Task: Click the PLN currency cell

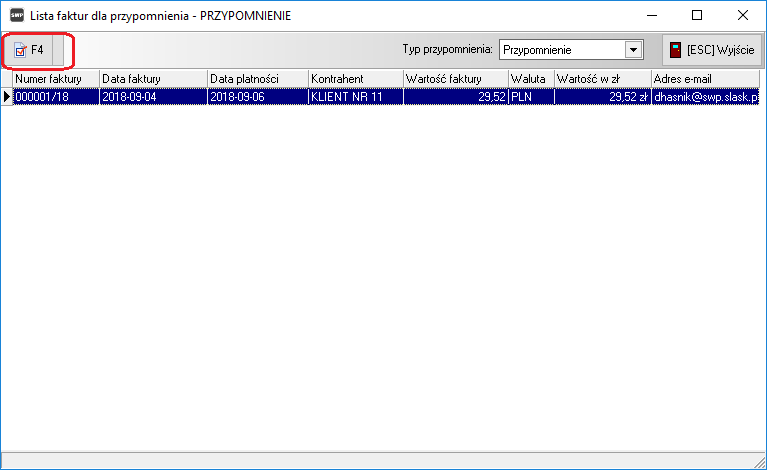Action: [530, 97]
